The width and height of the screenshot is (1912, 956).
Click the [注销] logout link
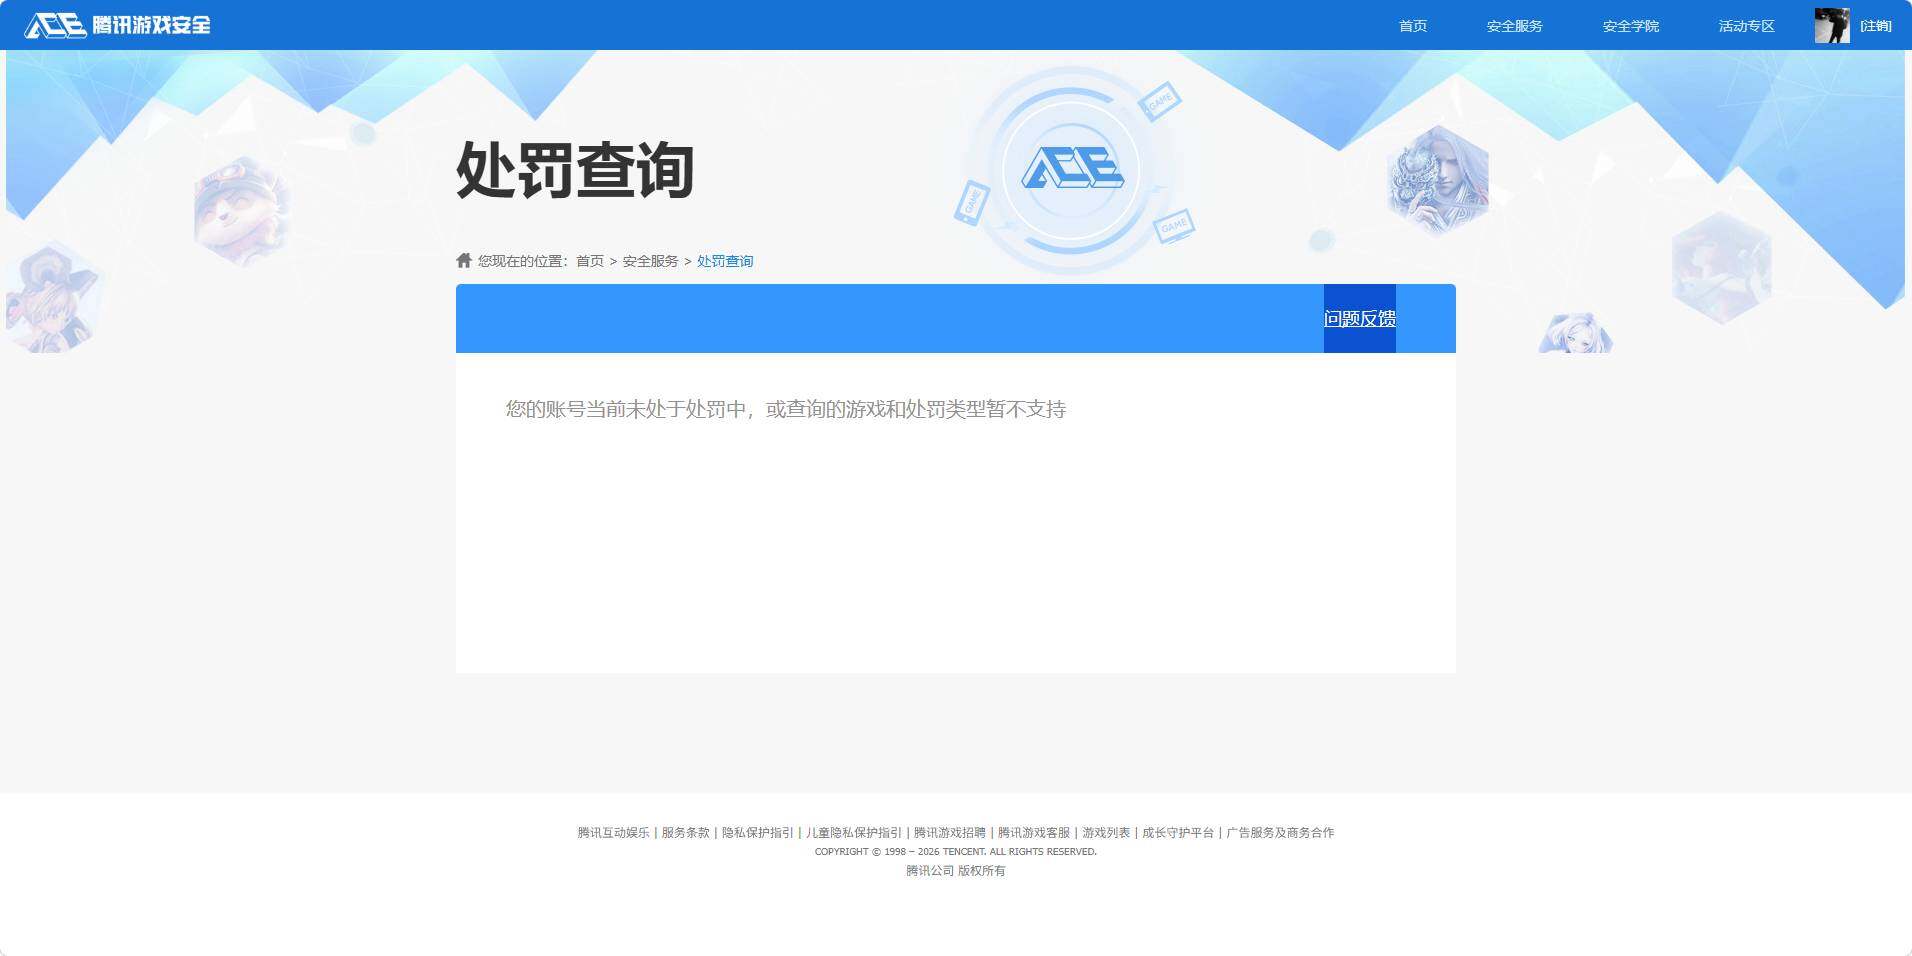pyautogui.click(x=1876, y=26)
